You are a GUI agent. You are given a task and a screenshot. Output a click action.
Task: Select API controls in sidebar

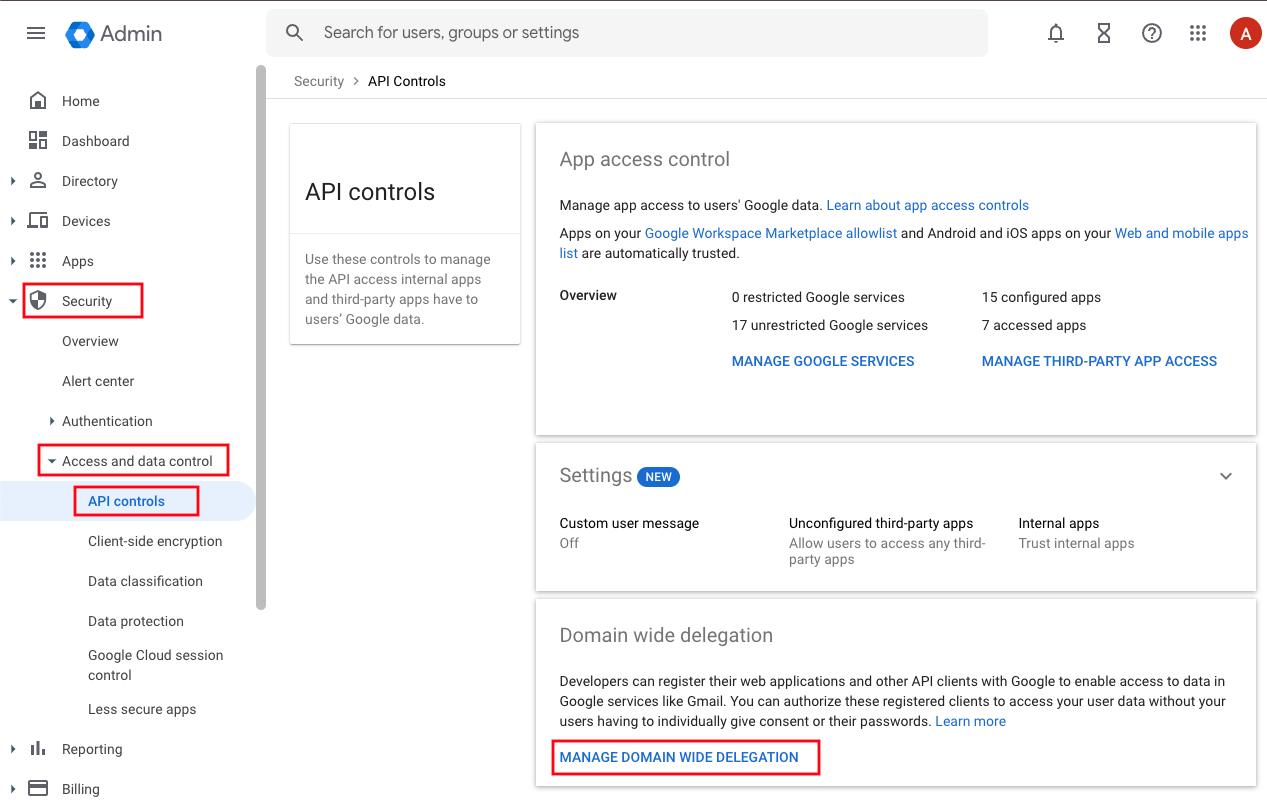click(x=126, y=501)
